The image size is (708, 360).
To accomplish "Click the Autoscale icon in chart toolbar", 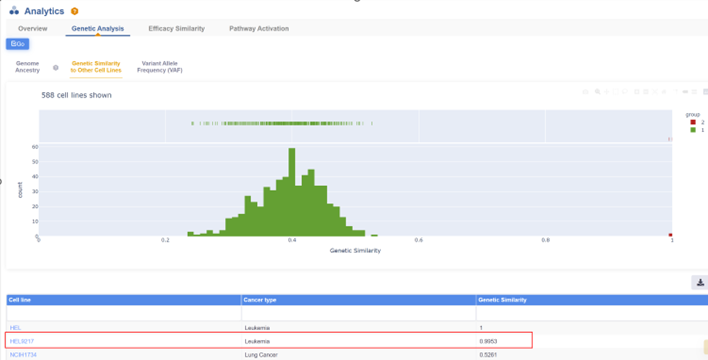I will pos(655,92).
